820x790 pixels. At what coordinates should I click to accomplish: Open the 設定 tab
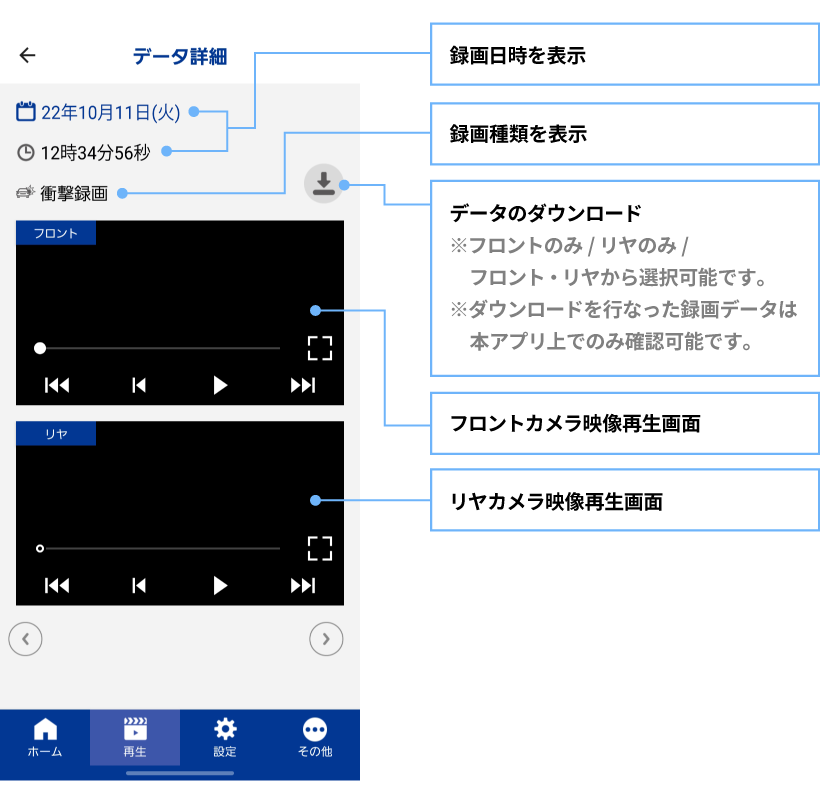coord(225,737)
